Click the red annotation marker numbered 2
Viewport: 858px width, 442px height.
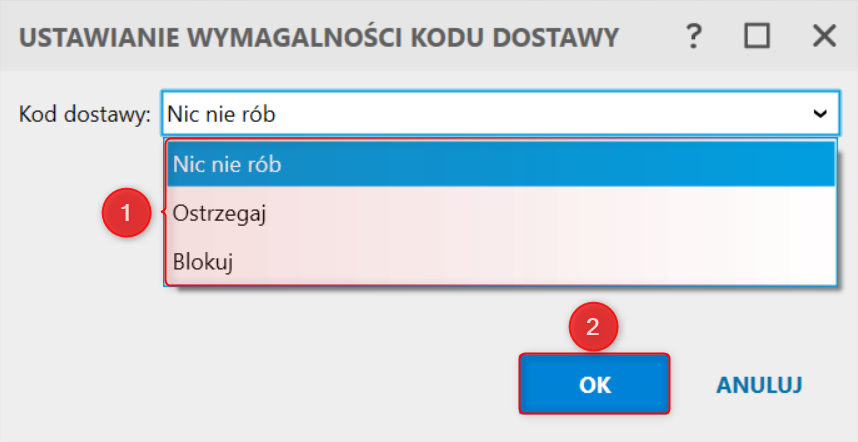pyautogui.click(x=592, y=326)
